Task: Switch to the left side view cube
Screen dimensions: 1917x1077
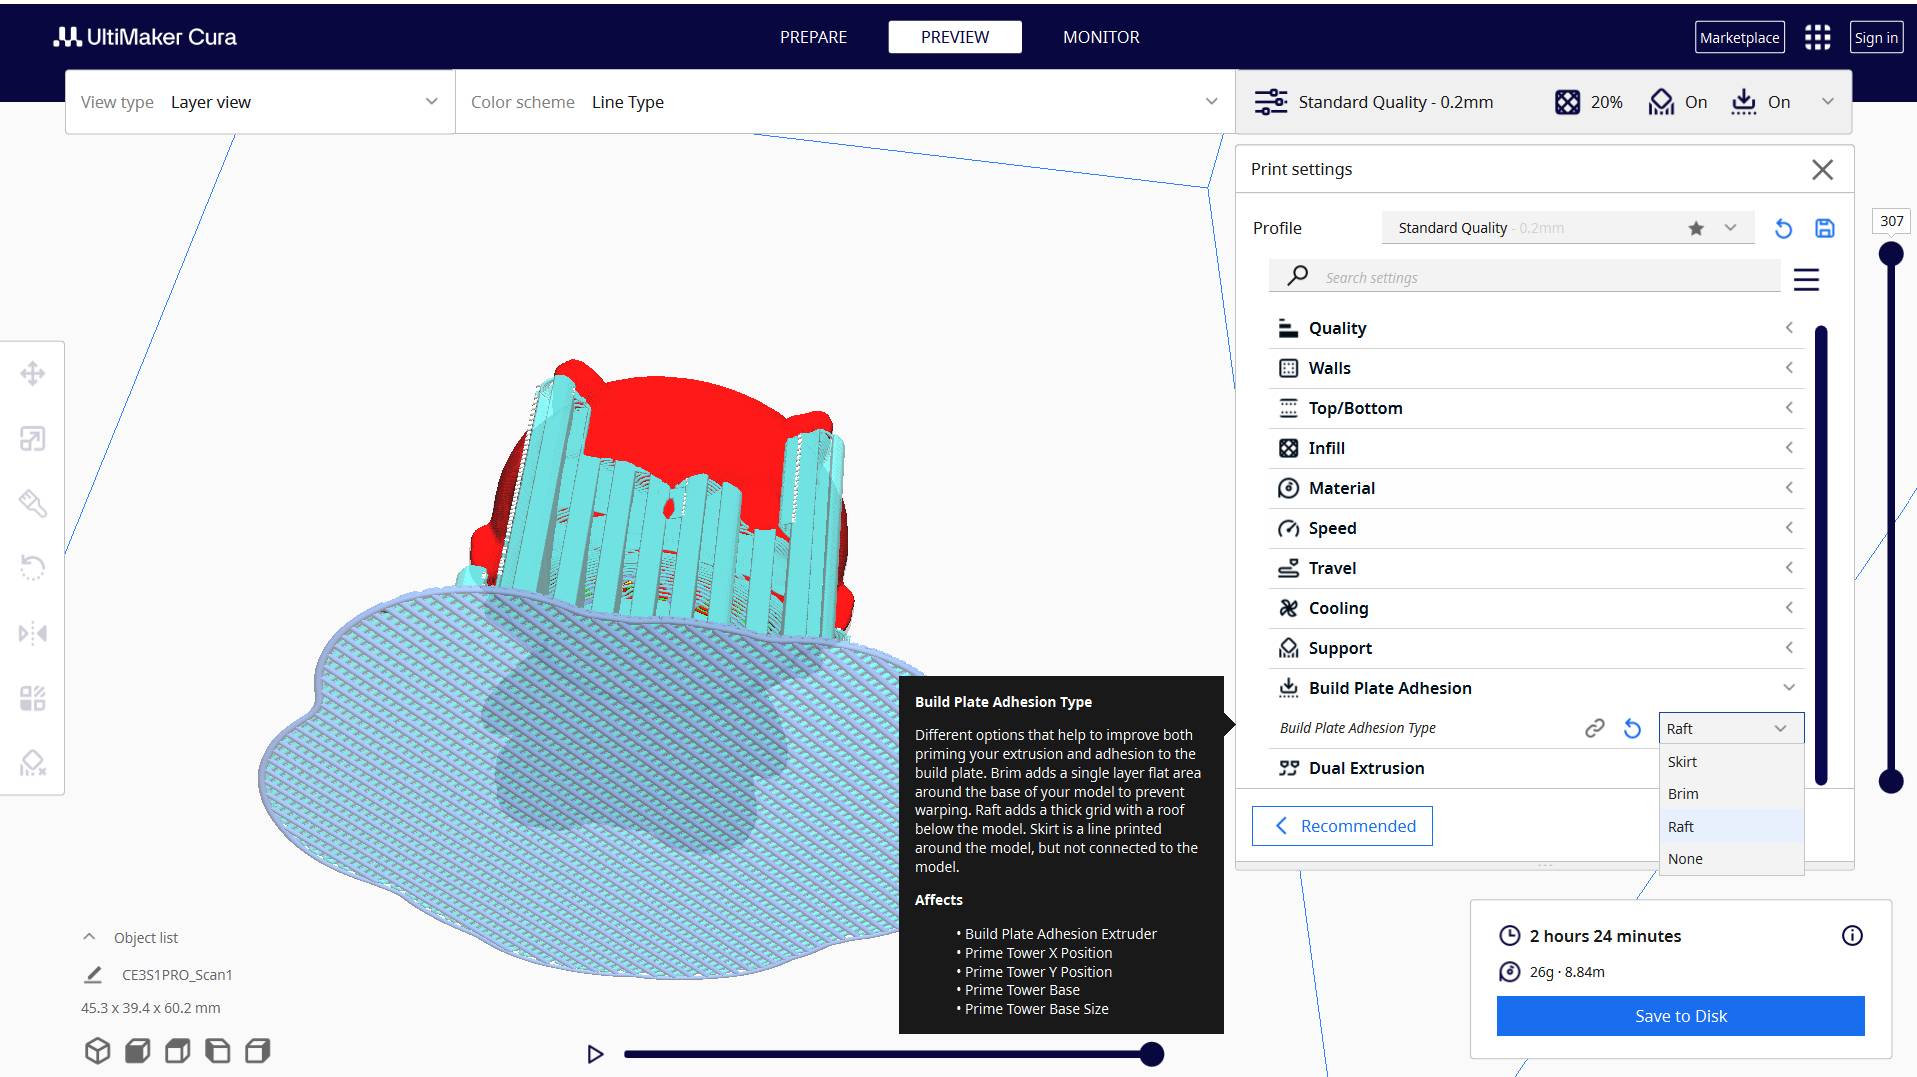Action: 217,1051
